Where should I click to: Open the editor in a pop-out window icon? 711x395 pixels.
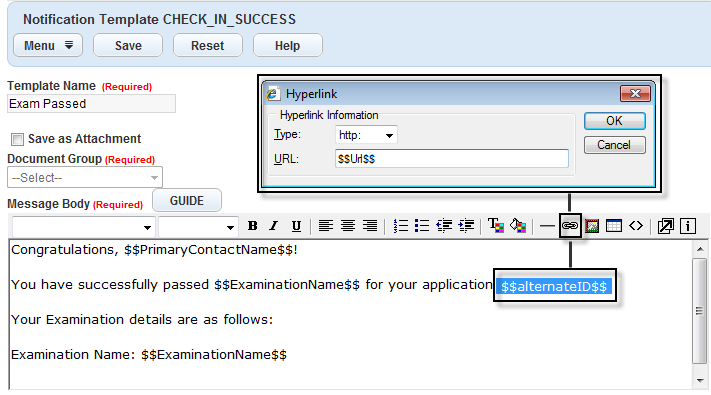point(666,226)
